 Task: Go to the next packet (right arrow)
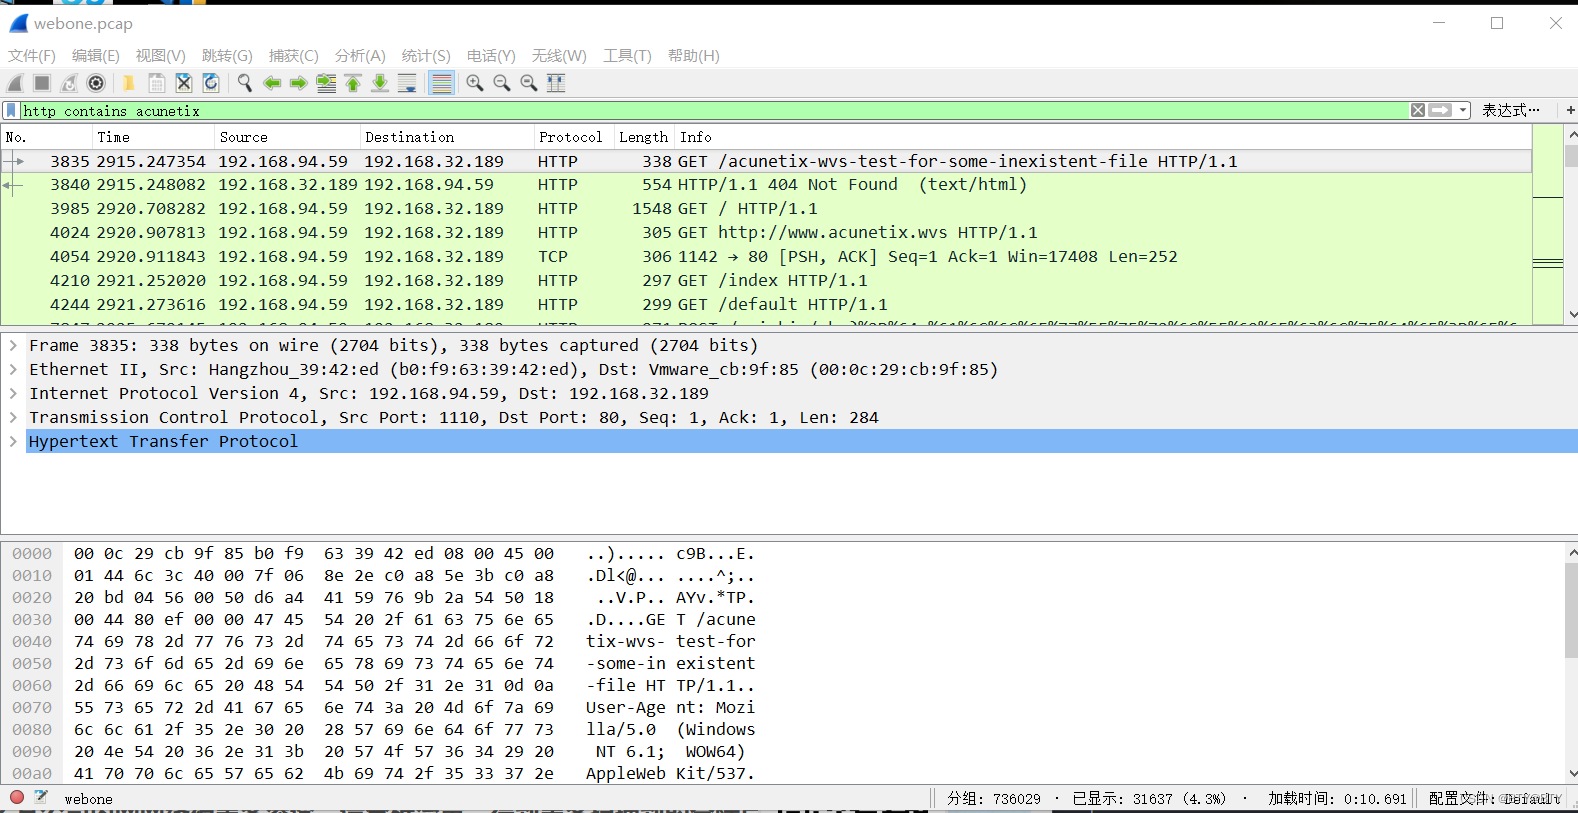click(x=298, y=83)
